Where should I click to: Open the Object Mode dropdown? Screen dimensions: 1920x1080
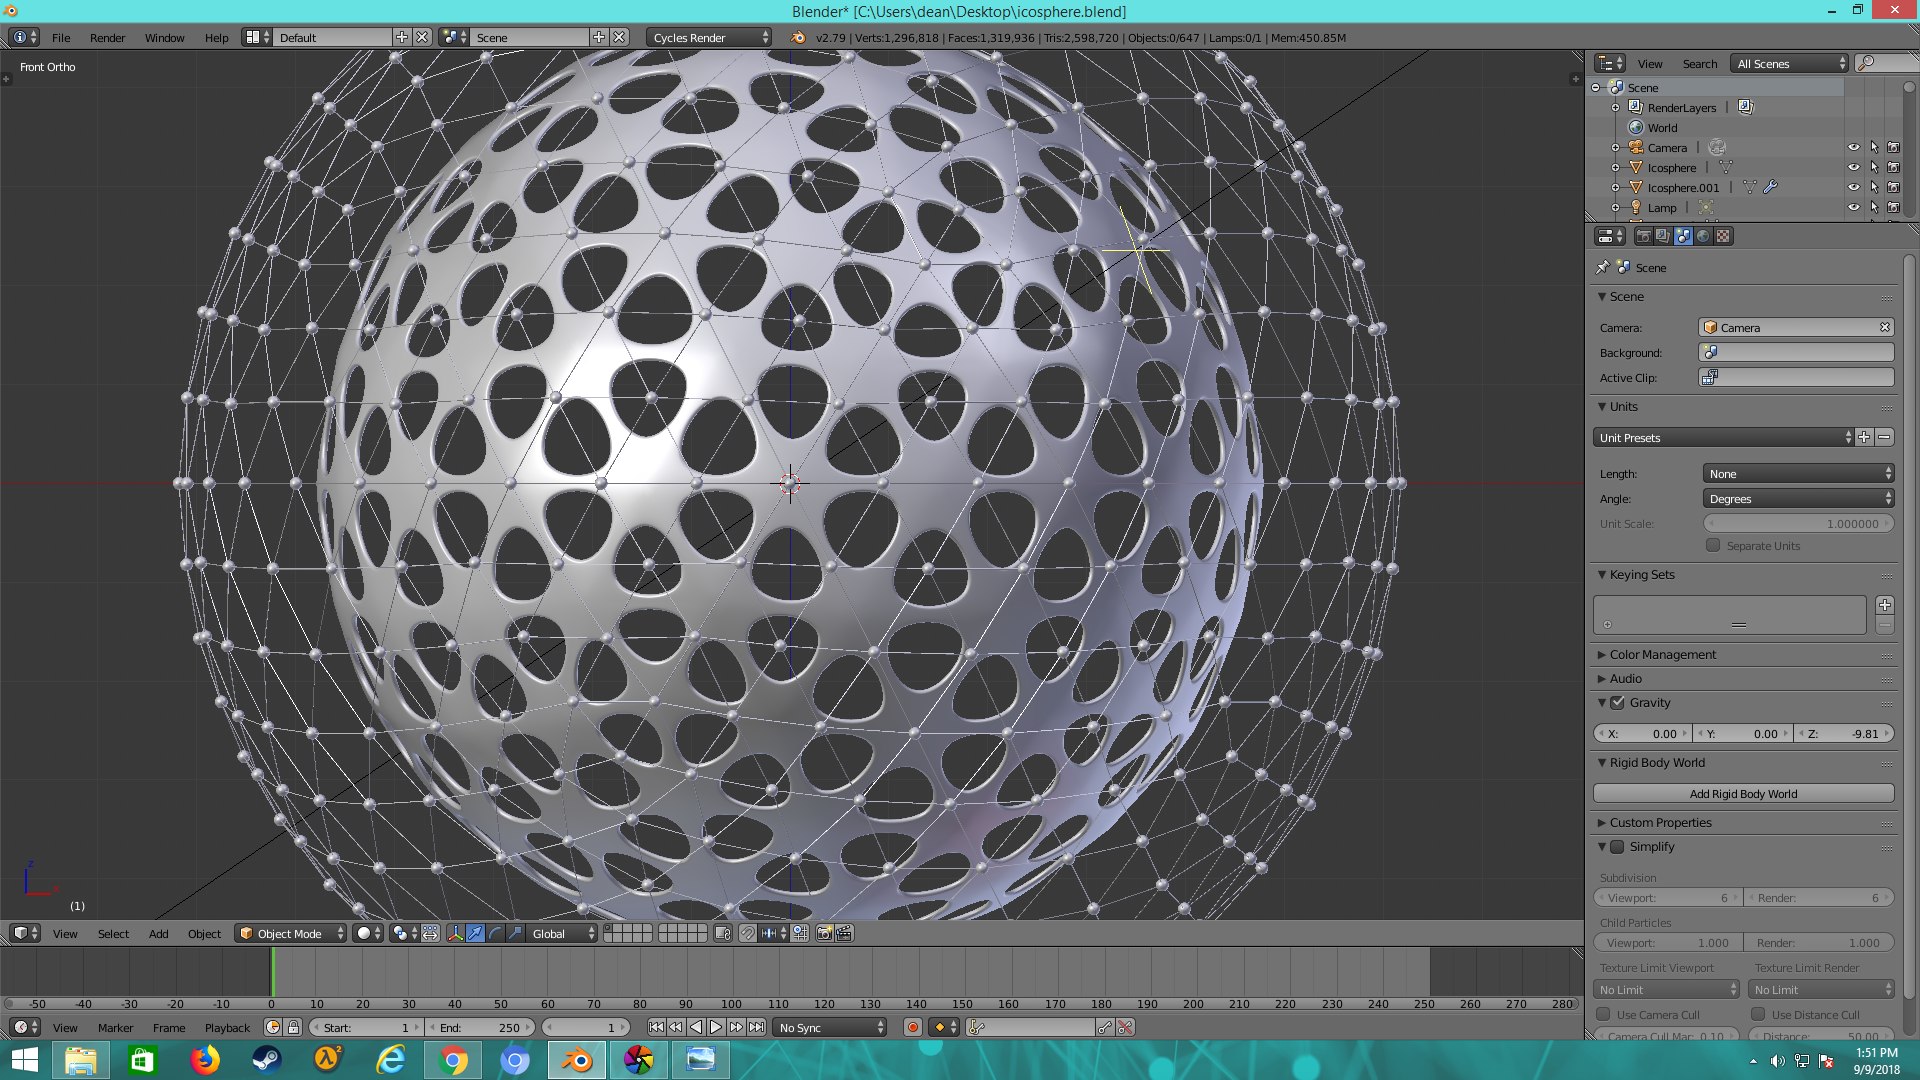[x=291, y=933]
